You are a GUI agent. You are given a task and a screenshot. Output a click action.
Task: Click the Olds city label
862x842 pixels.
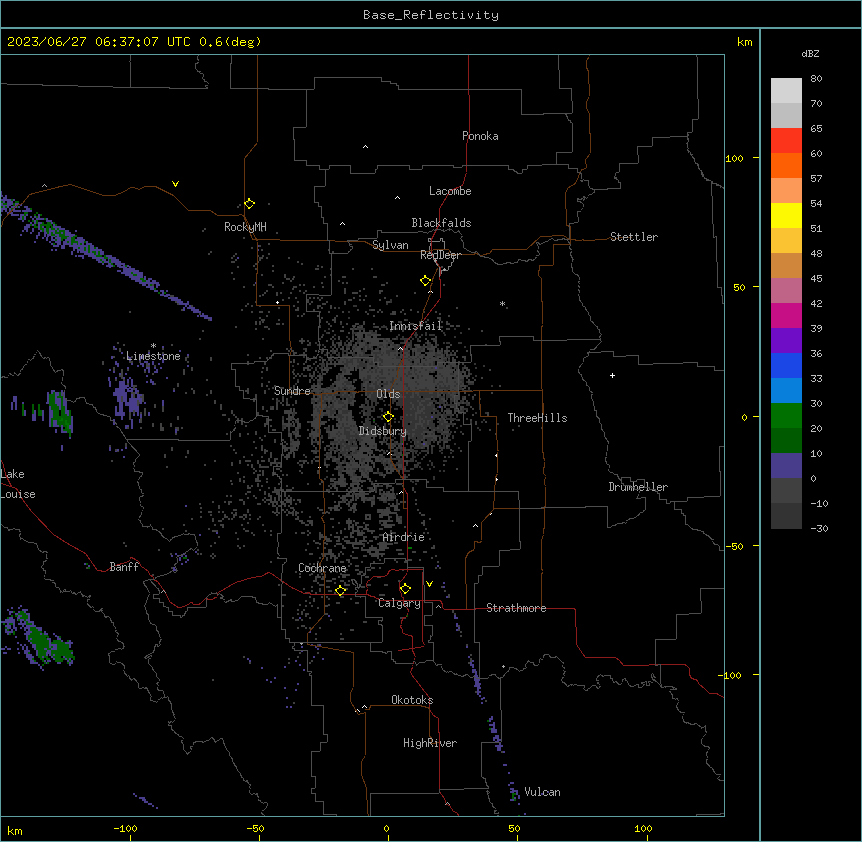tap(388, 394)
